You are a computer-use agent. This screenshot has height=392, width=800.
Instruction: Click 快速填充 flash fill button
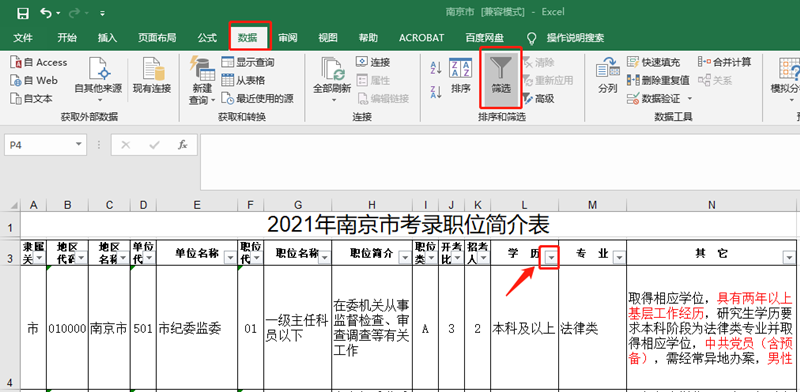pyautogui.click(x=654, y=62)
